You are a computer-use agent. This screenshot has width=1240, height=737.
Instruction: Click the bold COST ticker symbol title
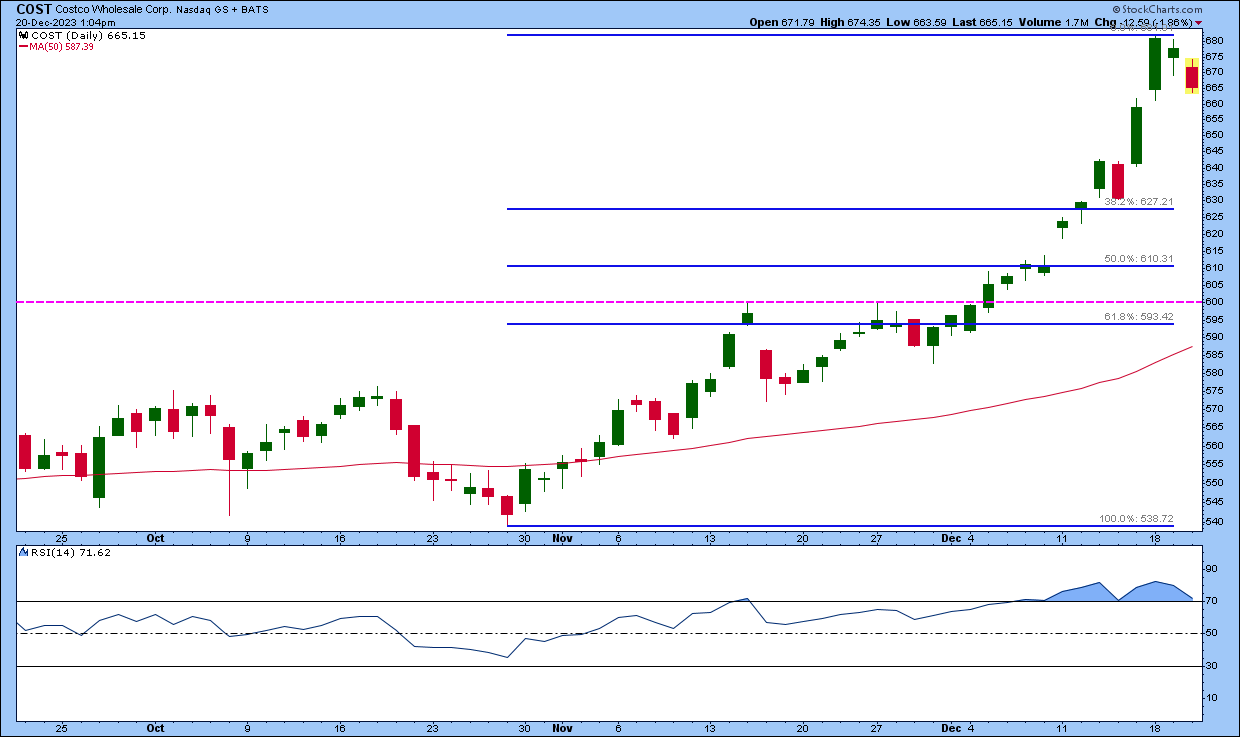point(35,8)
